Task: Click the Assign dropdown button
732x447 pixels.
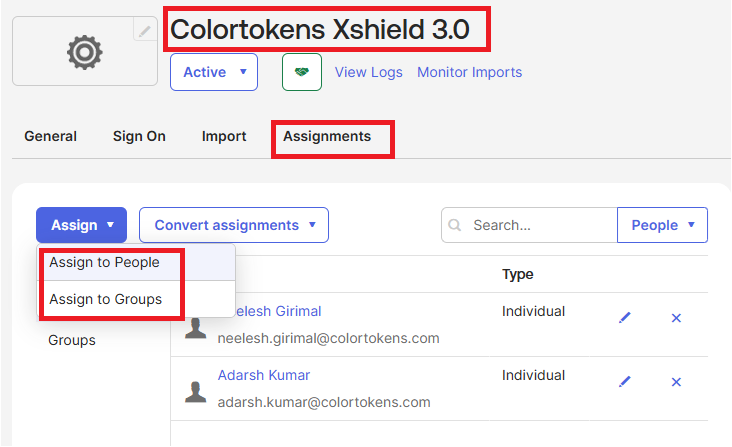Action: [x=81, y=225]
